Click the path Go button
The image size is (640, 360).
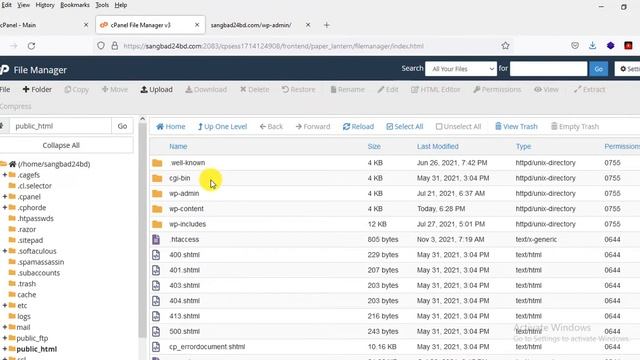(x=122, y=126)
